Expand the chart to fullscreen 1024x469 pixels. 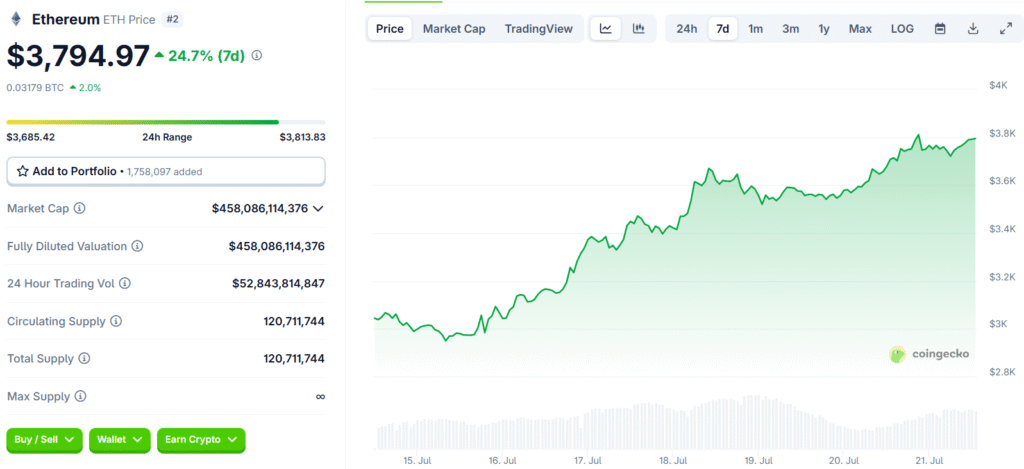[1006, 29]
